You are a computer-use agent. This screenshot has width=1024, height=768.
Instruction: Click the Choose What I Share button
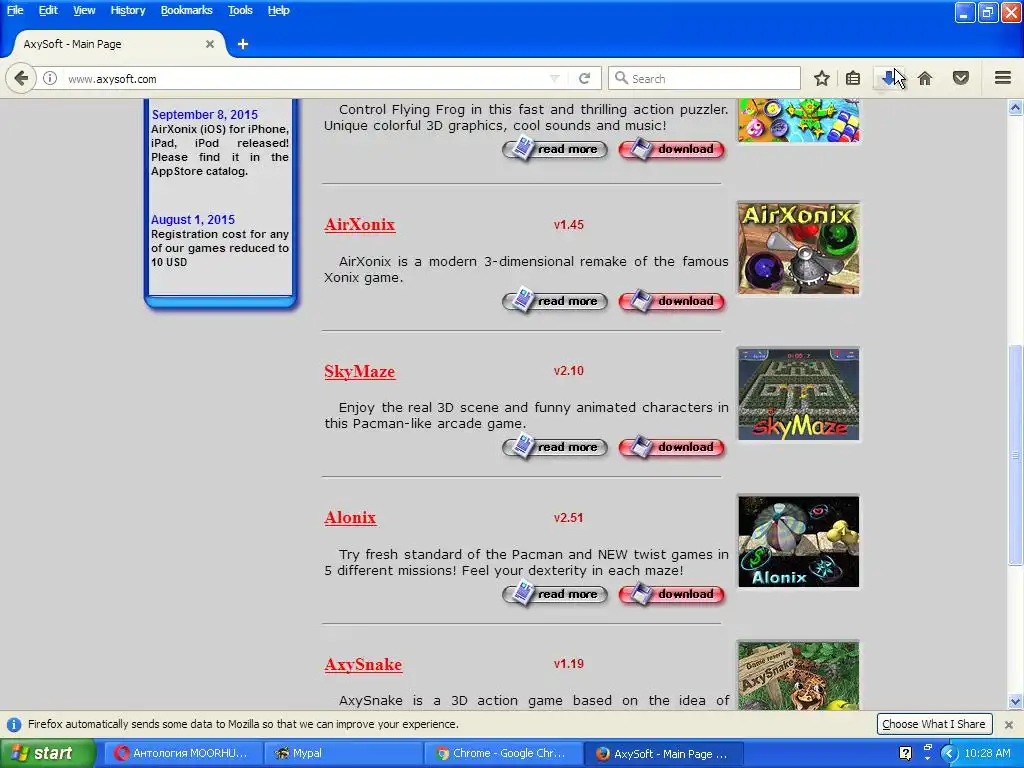[x=934, y=724]
